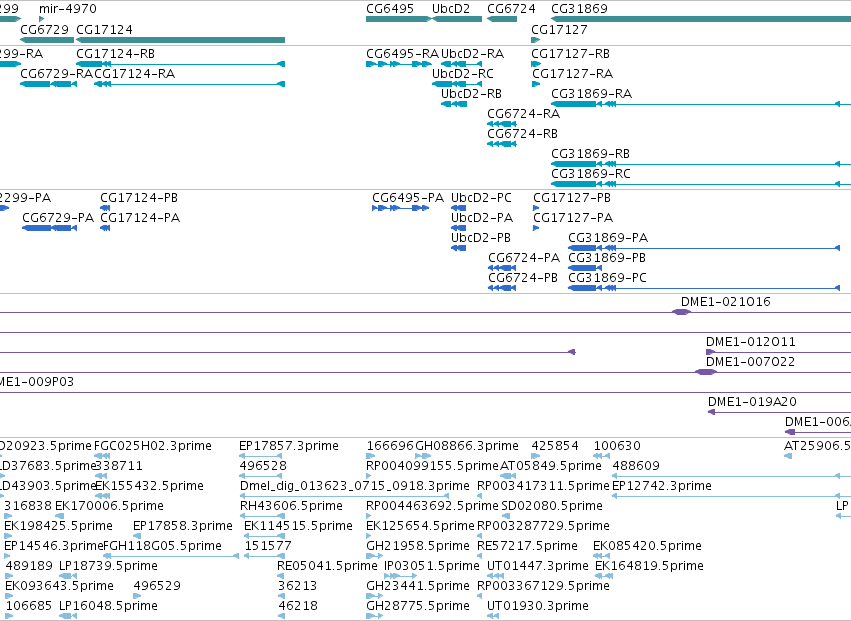Click the CG6729 gene bar
Screen dimensions: 851x621
pyautogui.click(x=47, y=40)
